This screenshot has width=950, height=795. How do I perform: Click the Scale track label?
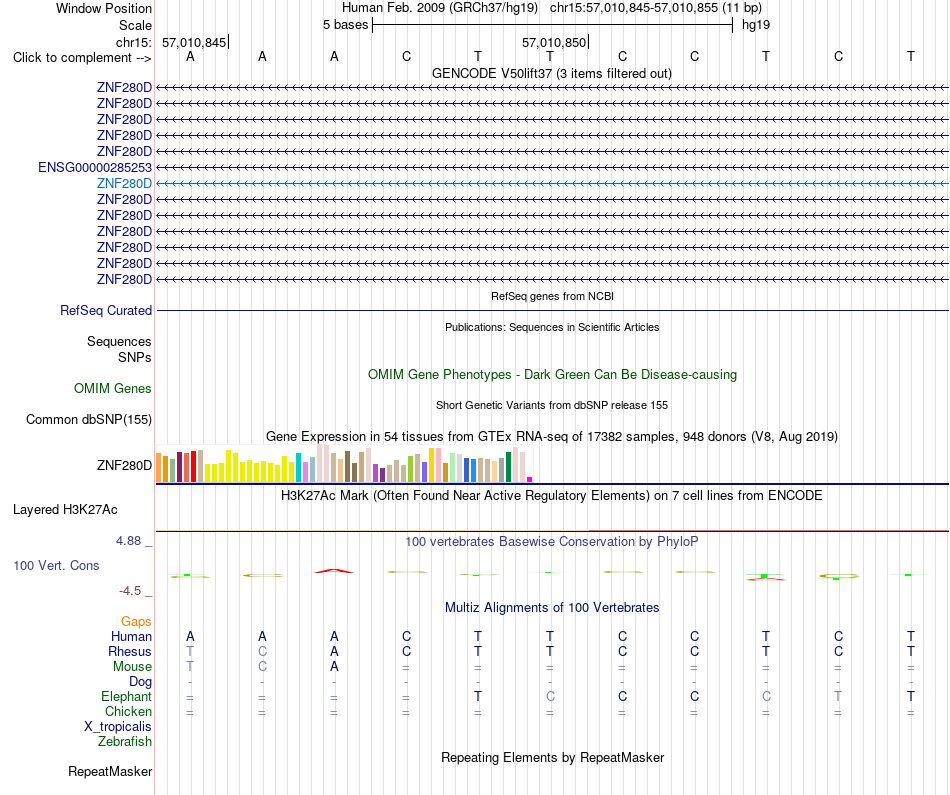135,25
